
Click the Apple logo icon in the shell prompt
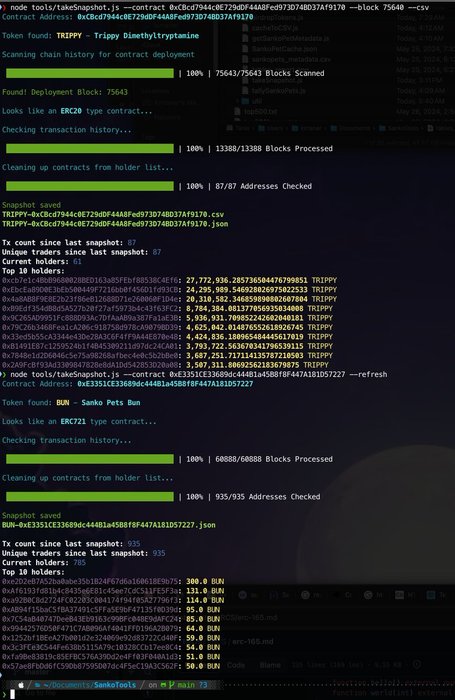tap(21, 685)
